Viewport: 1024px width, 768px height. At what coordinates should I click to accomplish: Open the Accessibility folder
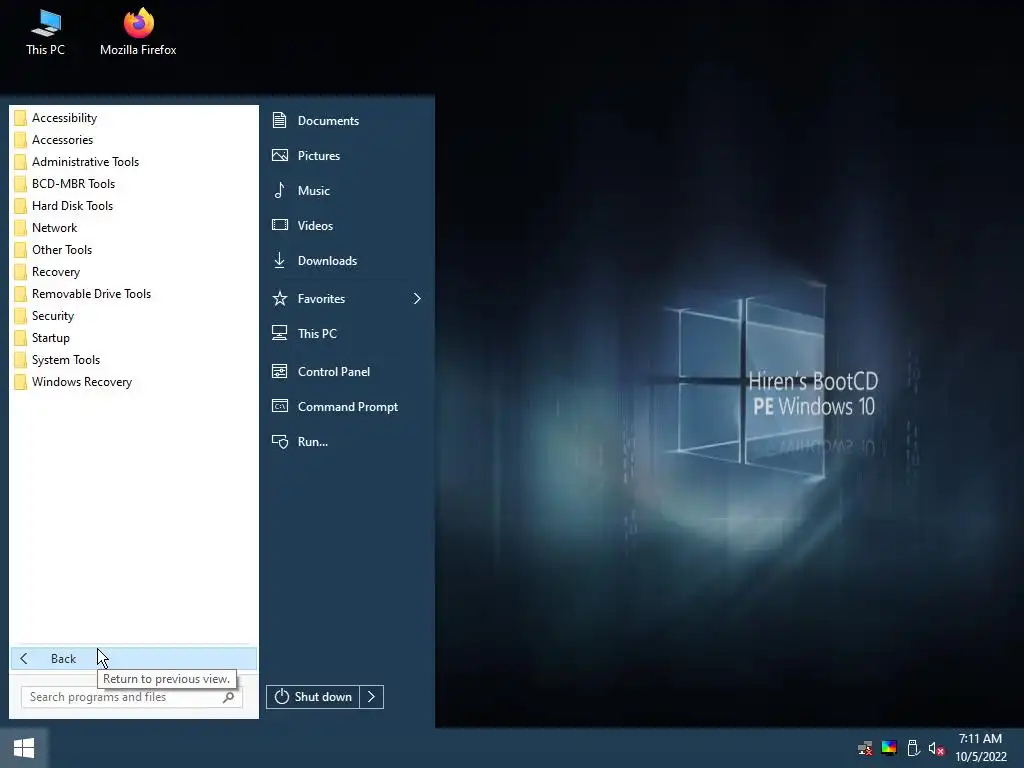(133, 118)
